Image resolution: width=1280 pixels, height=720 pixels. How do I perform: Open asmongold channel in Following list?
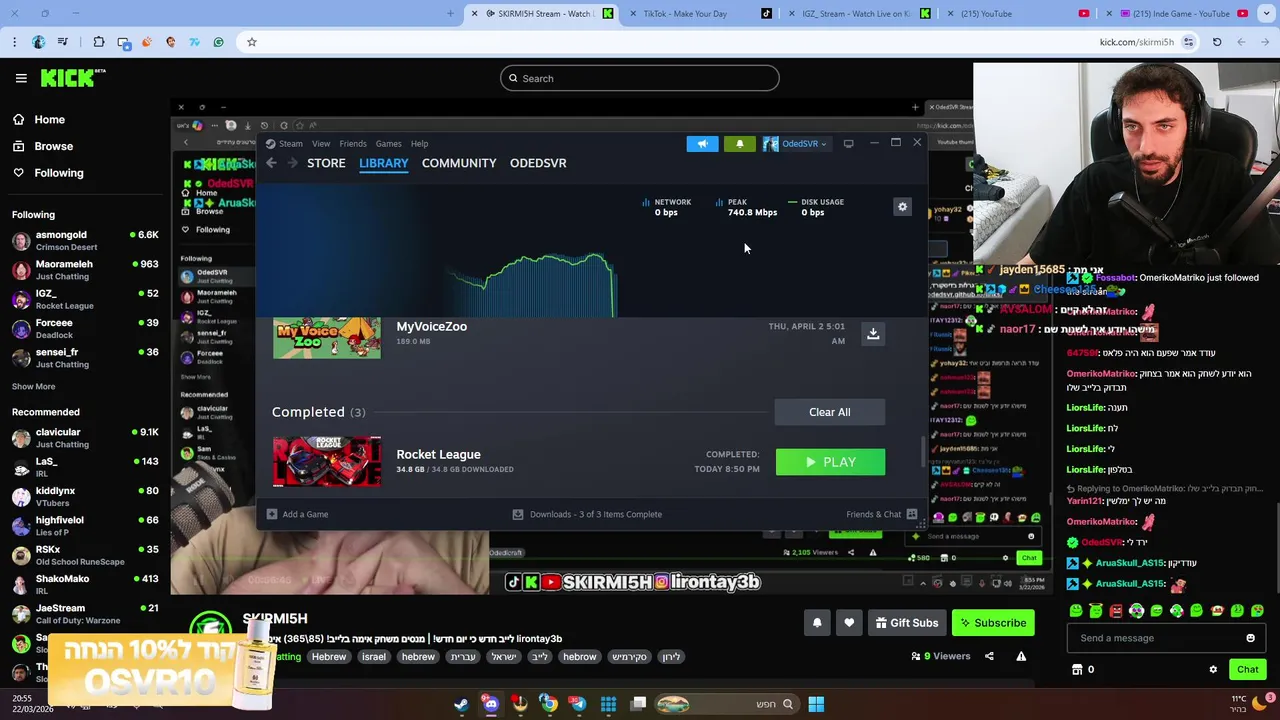click(85, 240)
